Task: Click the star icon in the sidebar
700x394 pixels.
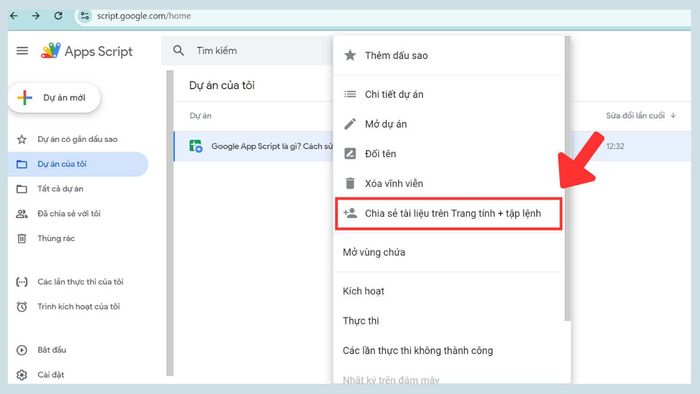Action: point(21,139)
